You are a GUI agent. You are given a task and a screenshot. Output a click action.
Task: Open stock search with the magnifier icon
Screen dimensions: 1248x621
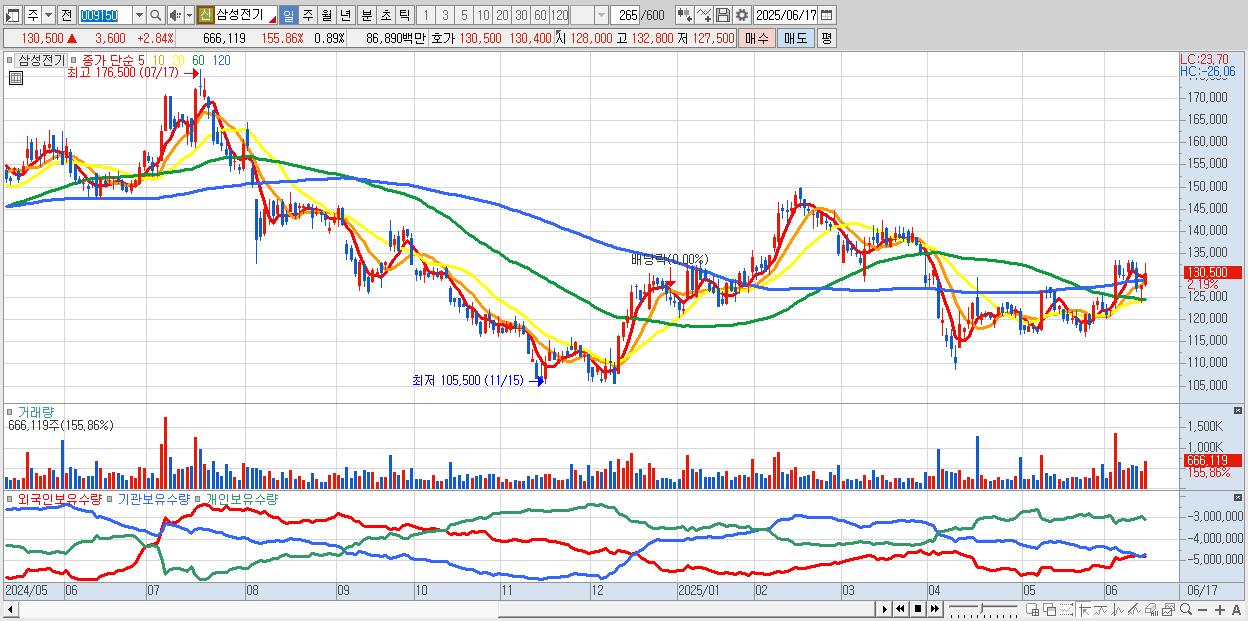pyautogui.click(x=155, y=15)
